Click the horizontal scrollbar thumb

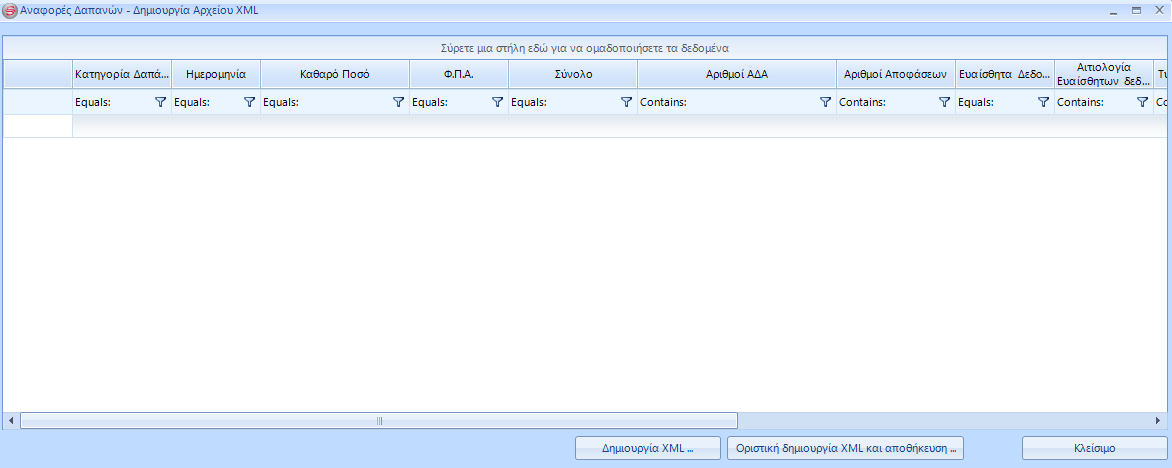tap(379, 421)
